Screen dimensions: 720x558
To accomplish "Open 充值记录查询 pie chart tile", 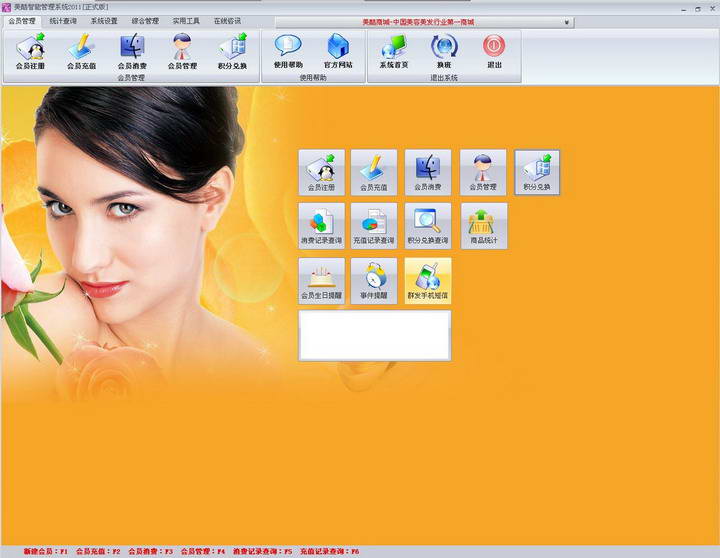I will [x=374, y=226].
